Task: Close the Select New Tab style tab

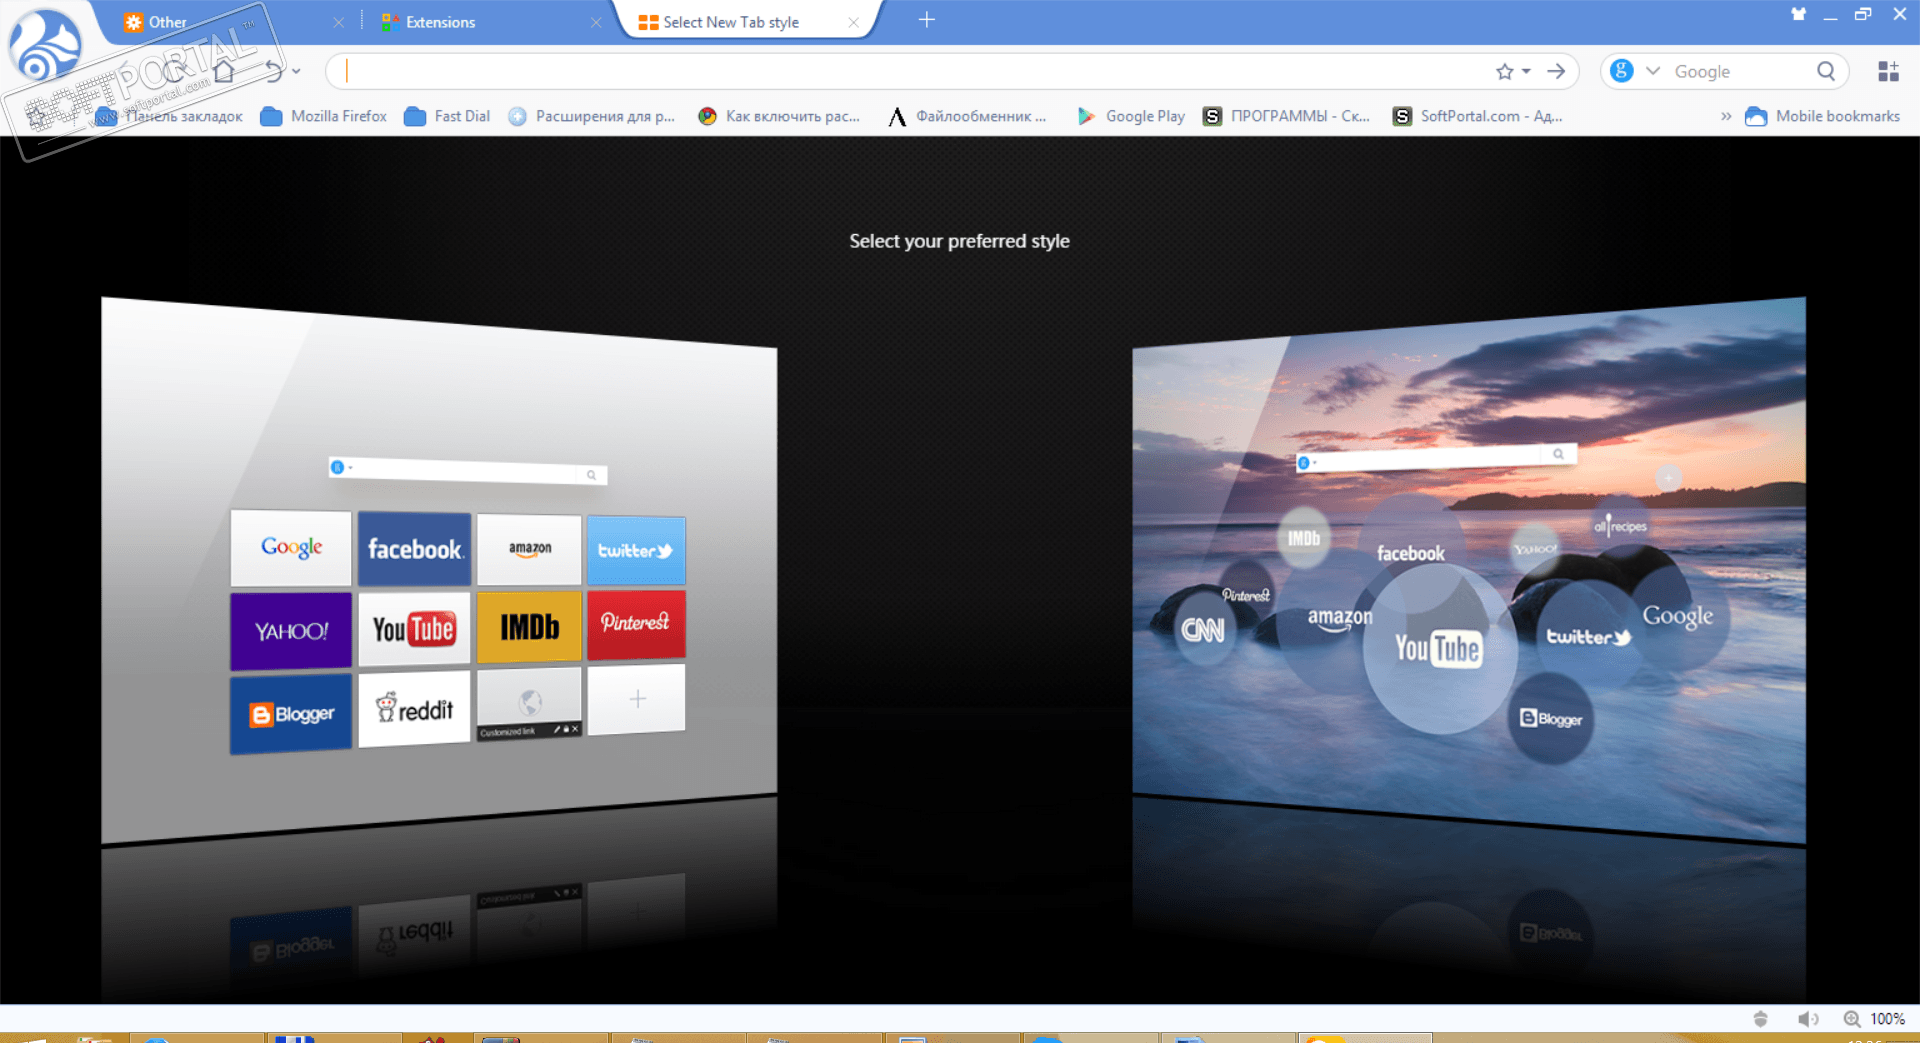Action: point(853,22)
